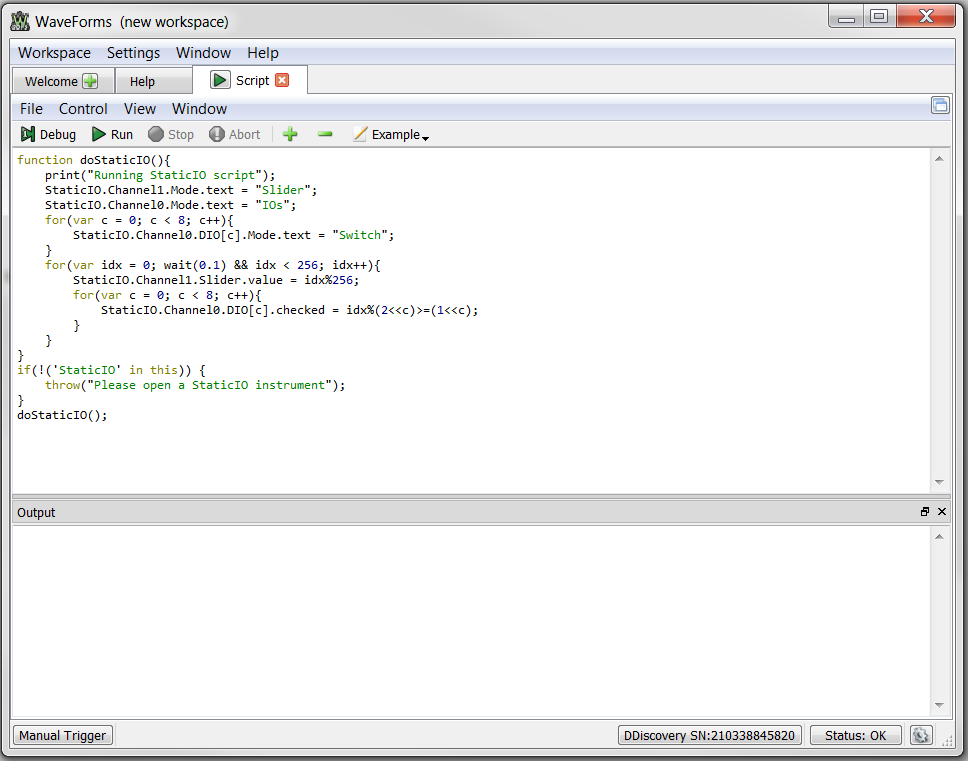The height and width of the screenshot is (761, 968).
Task: Close the Script tab with red X
Action: coord(282,80)
